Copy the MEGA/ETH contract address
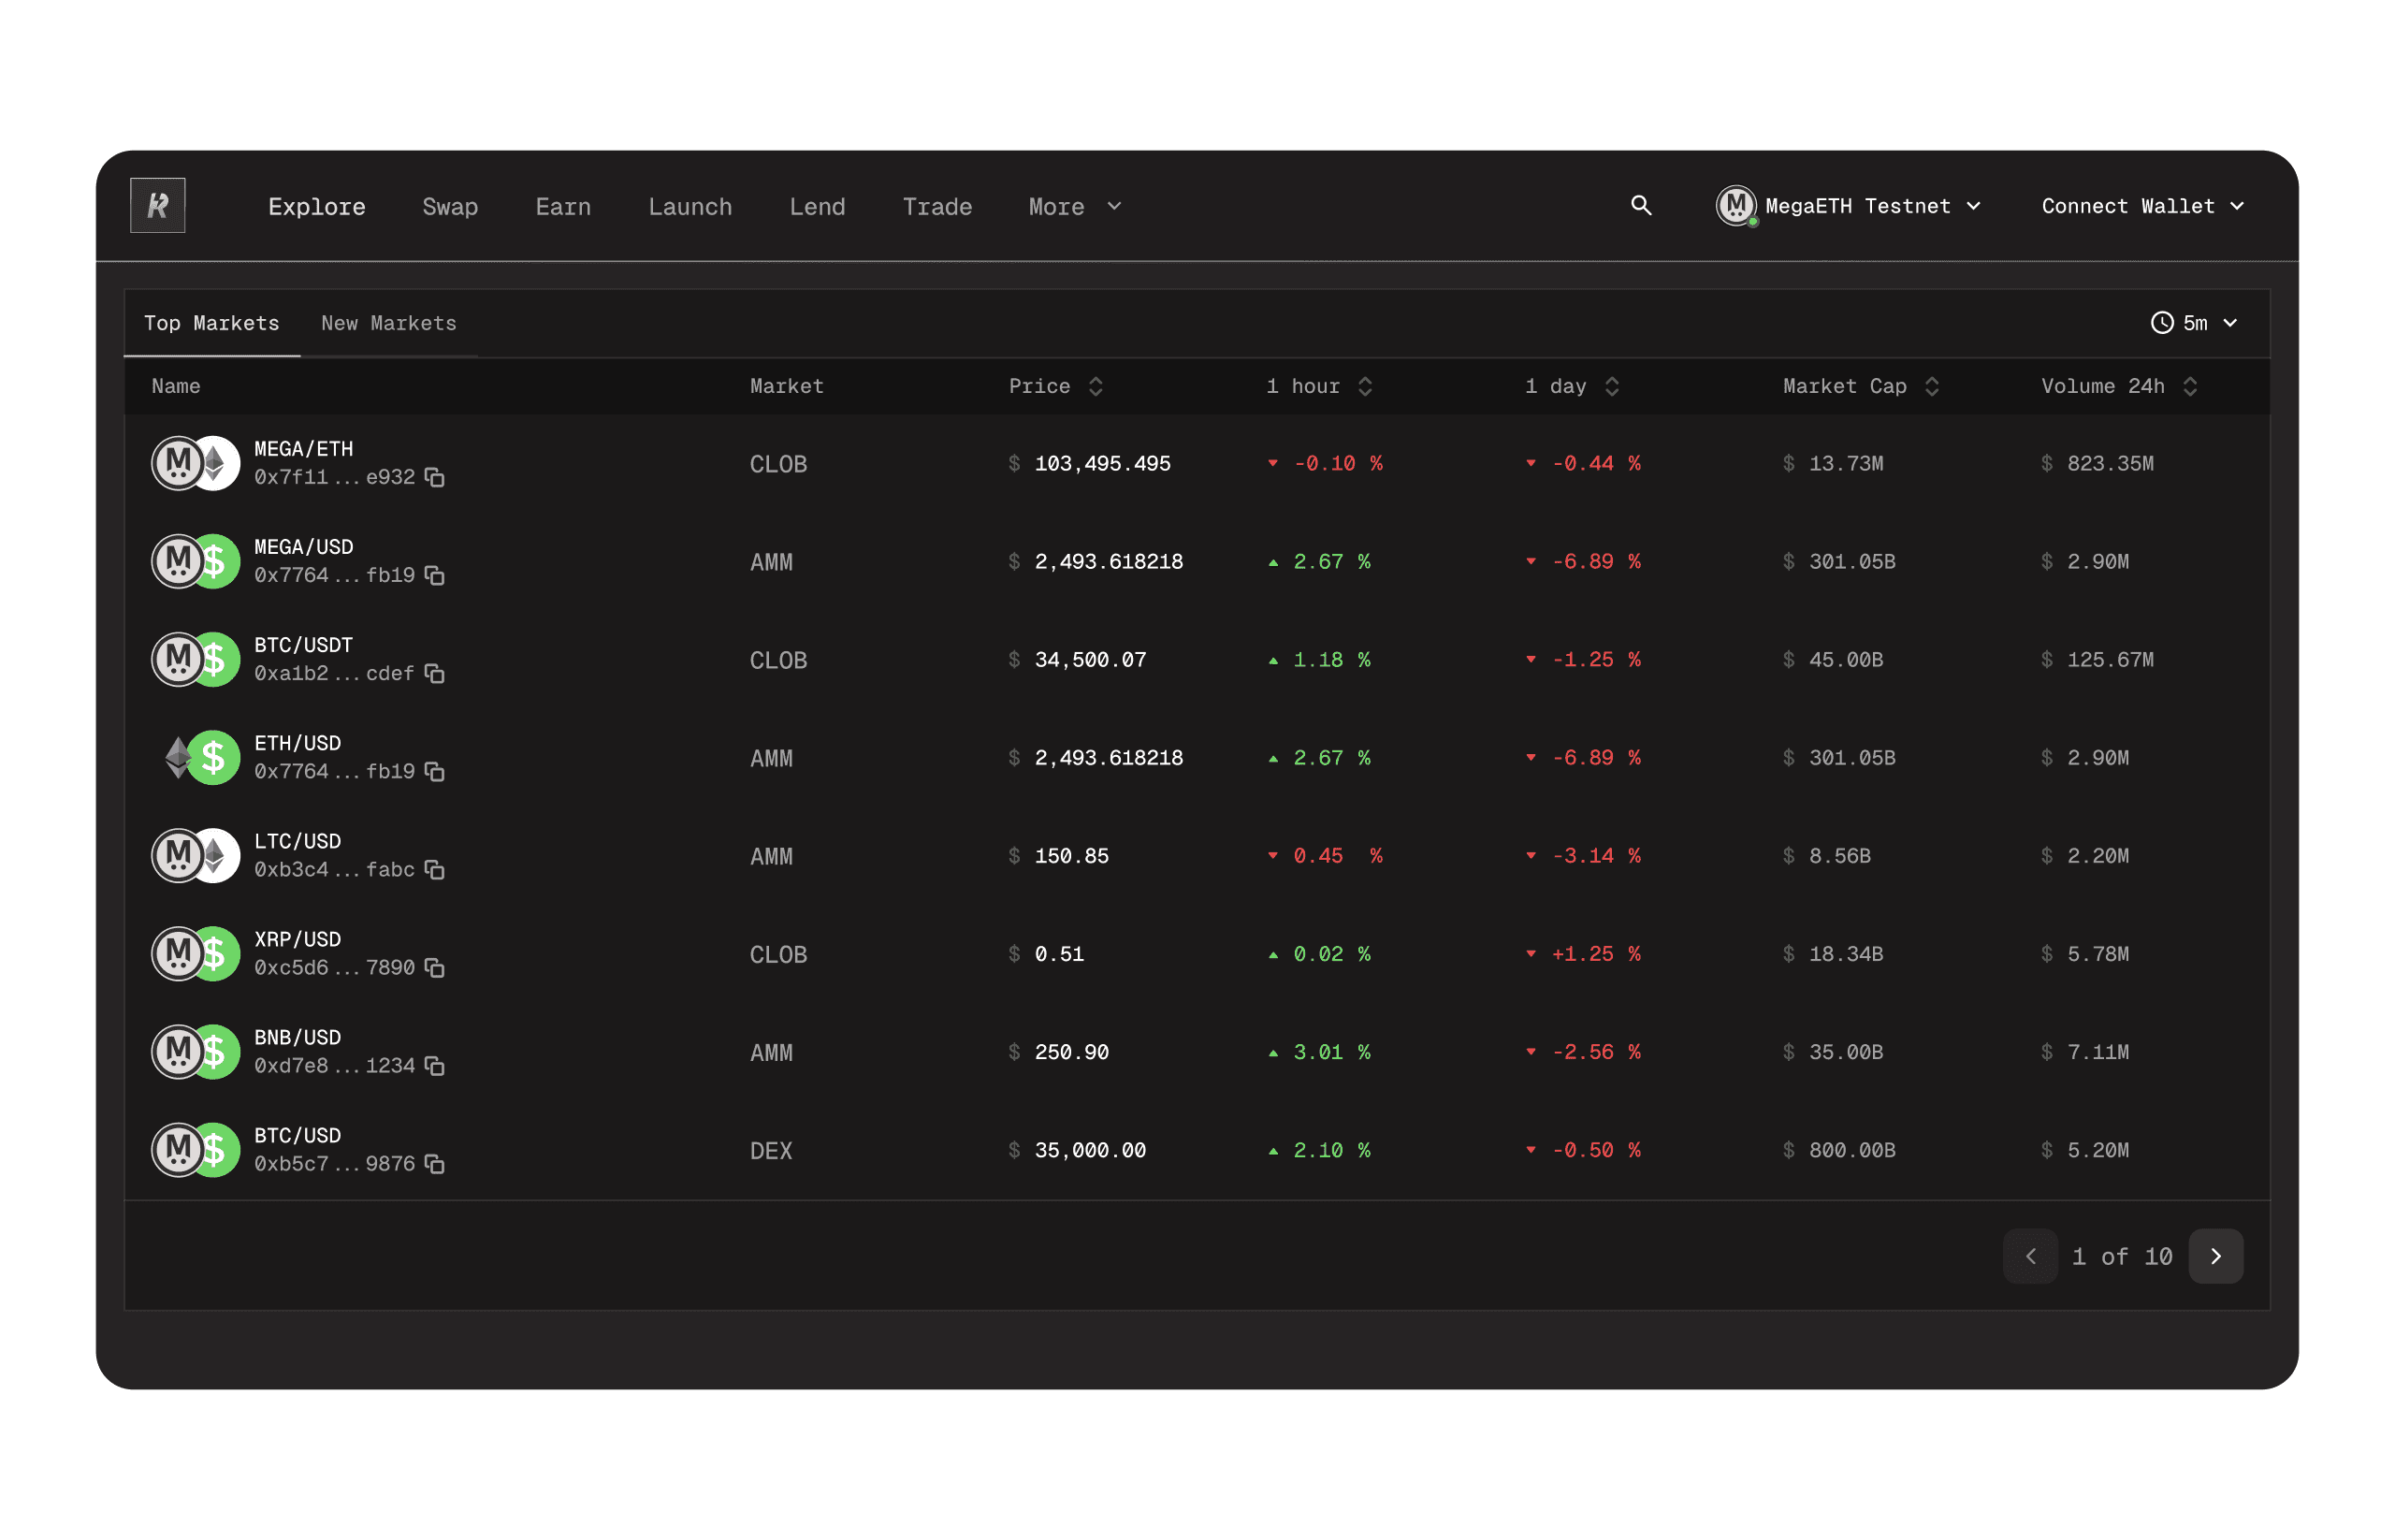Viewport: 2395px width, 1540px height. 434,477
